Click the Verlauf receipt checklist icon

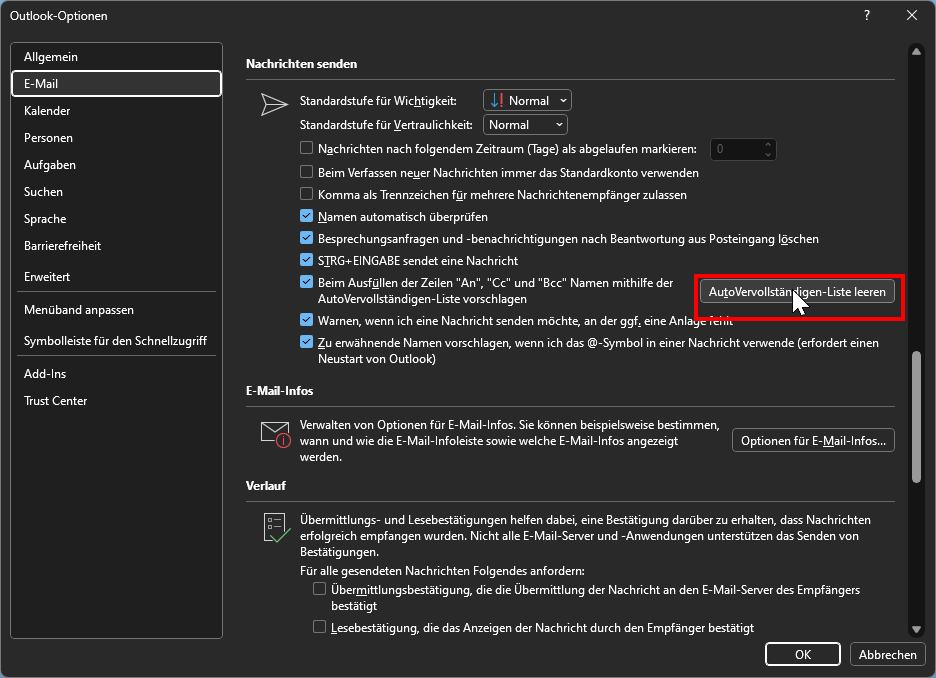[274, 527]
